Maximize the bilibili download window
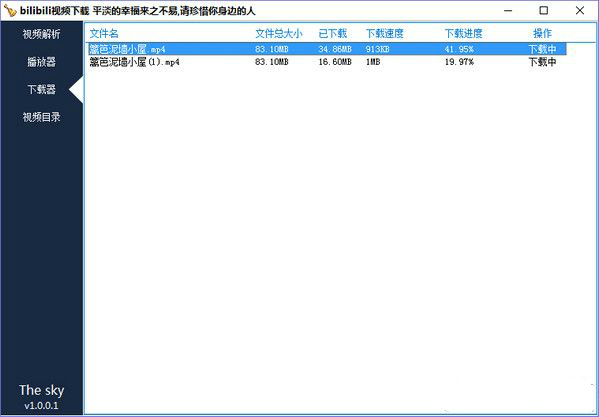This screenshot has width=599, height=417. pos(544,11)
